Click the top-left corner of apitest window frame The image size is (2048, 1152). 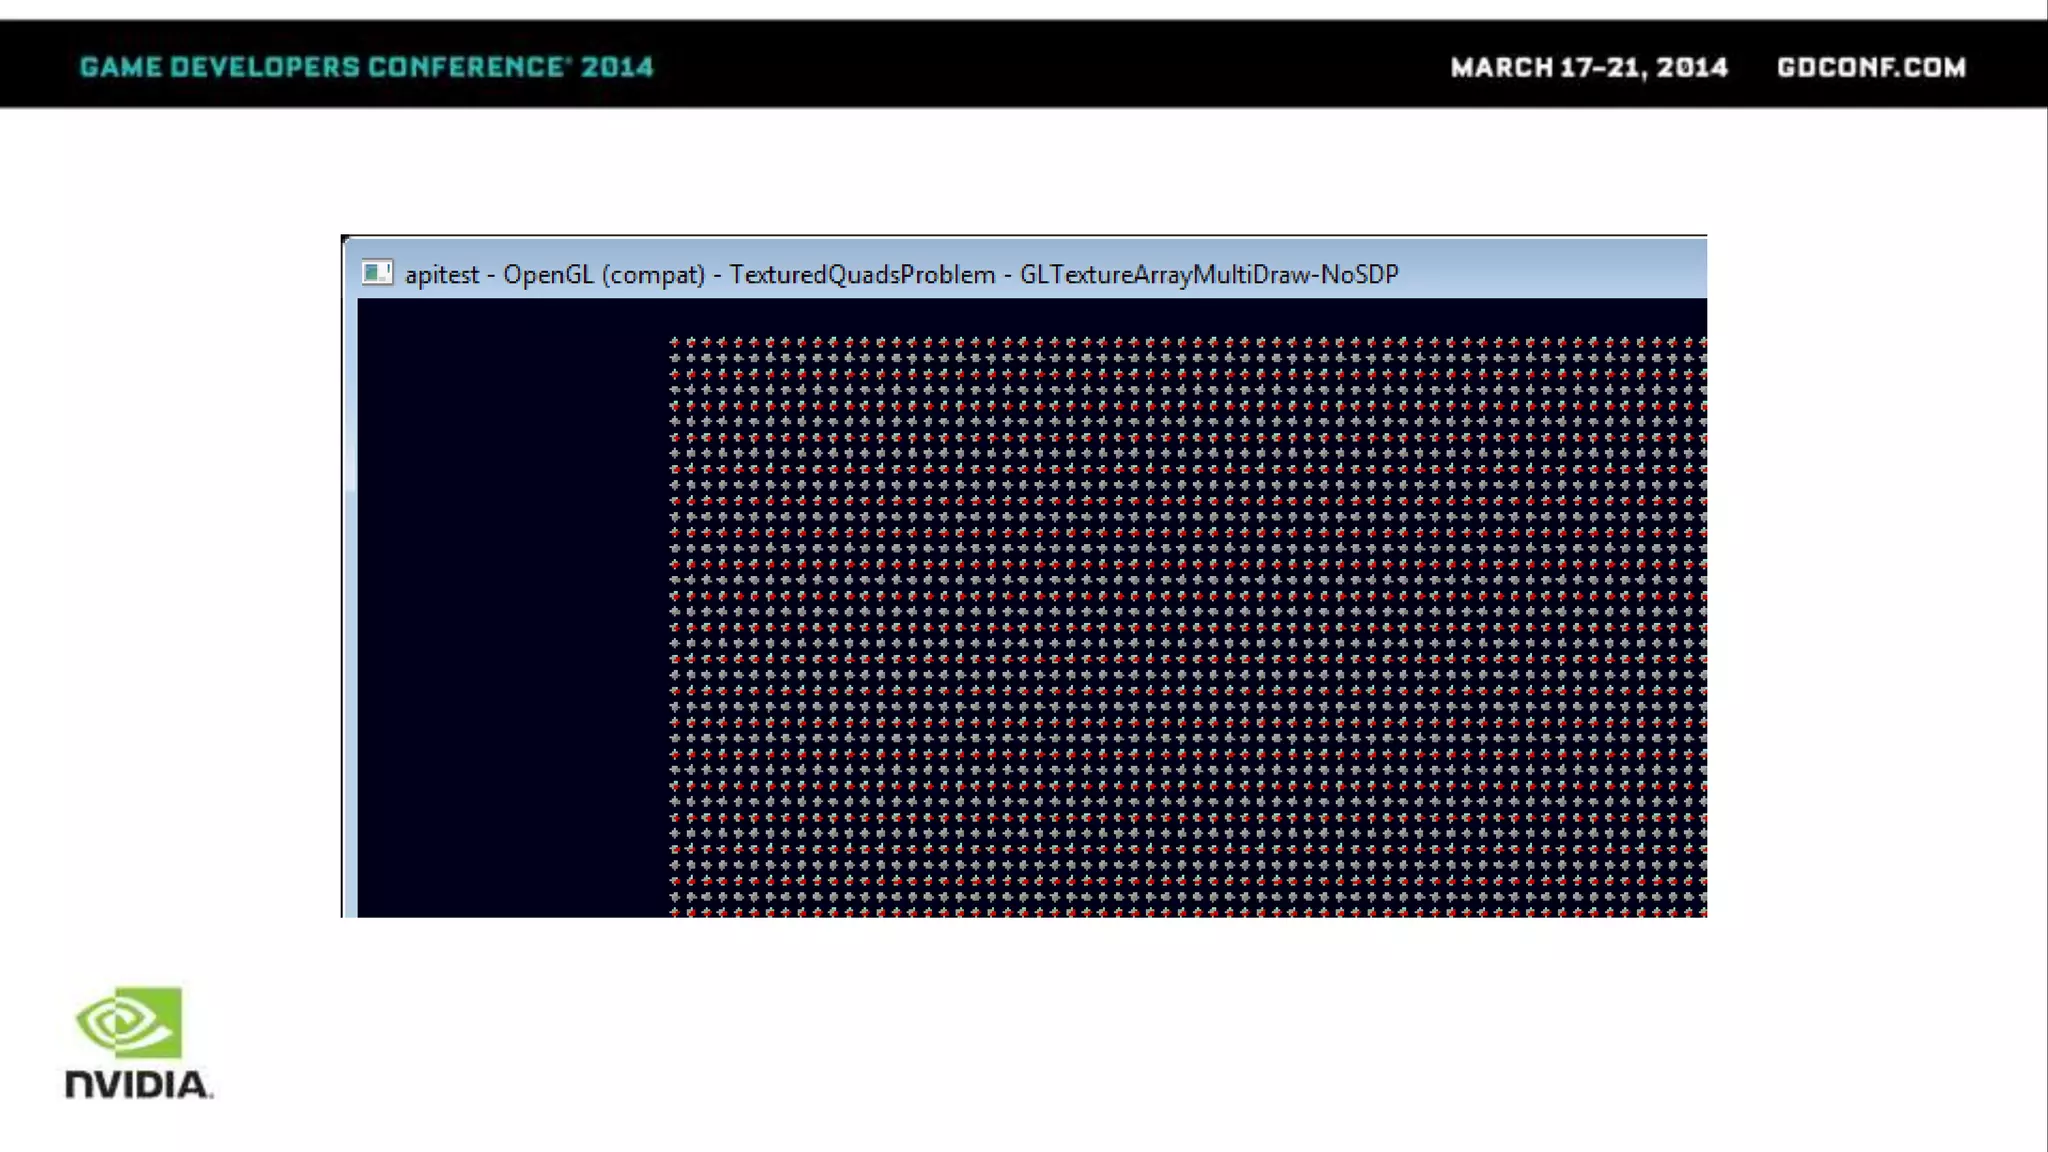click(x=344, y=239)
